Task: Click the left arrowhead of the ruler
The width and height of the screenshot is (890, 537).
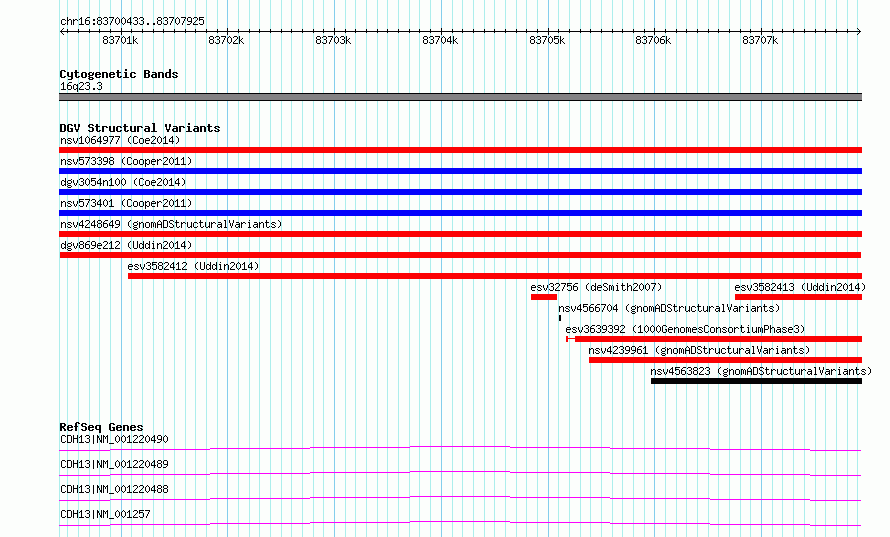Action: (62, 32)
